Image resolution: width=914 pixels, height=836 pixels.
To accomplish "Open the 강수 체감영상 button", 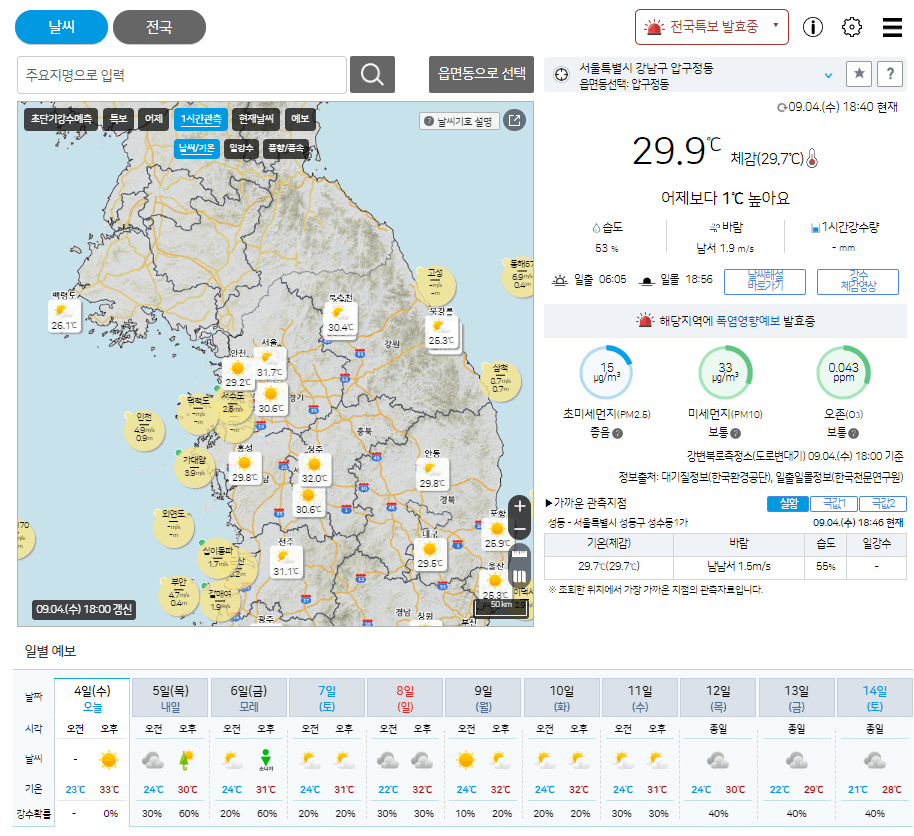I will 856,281.
